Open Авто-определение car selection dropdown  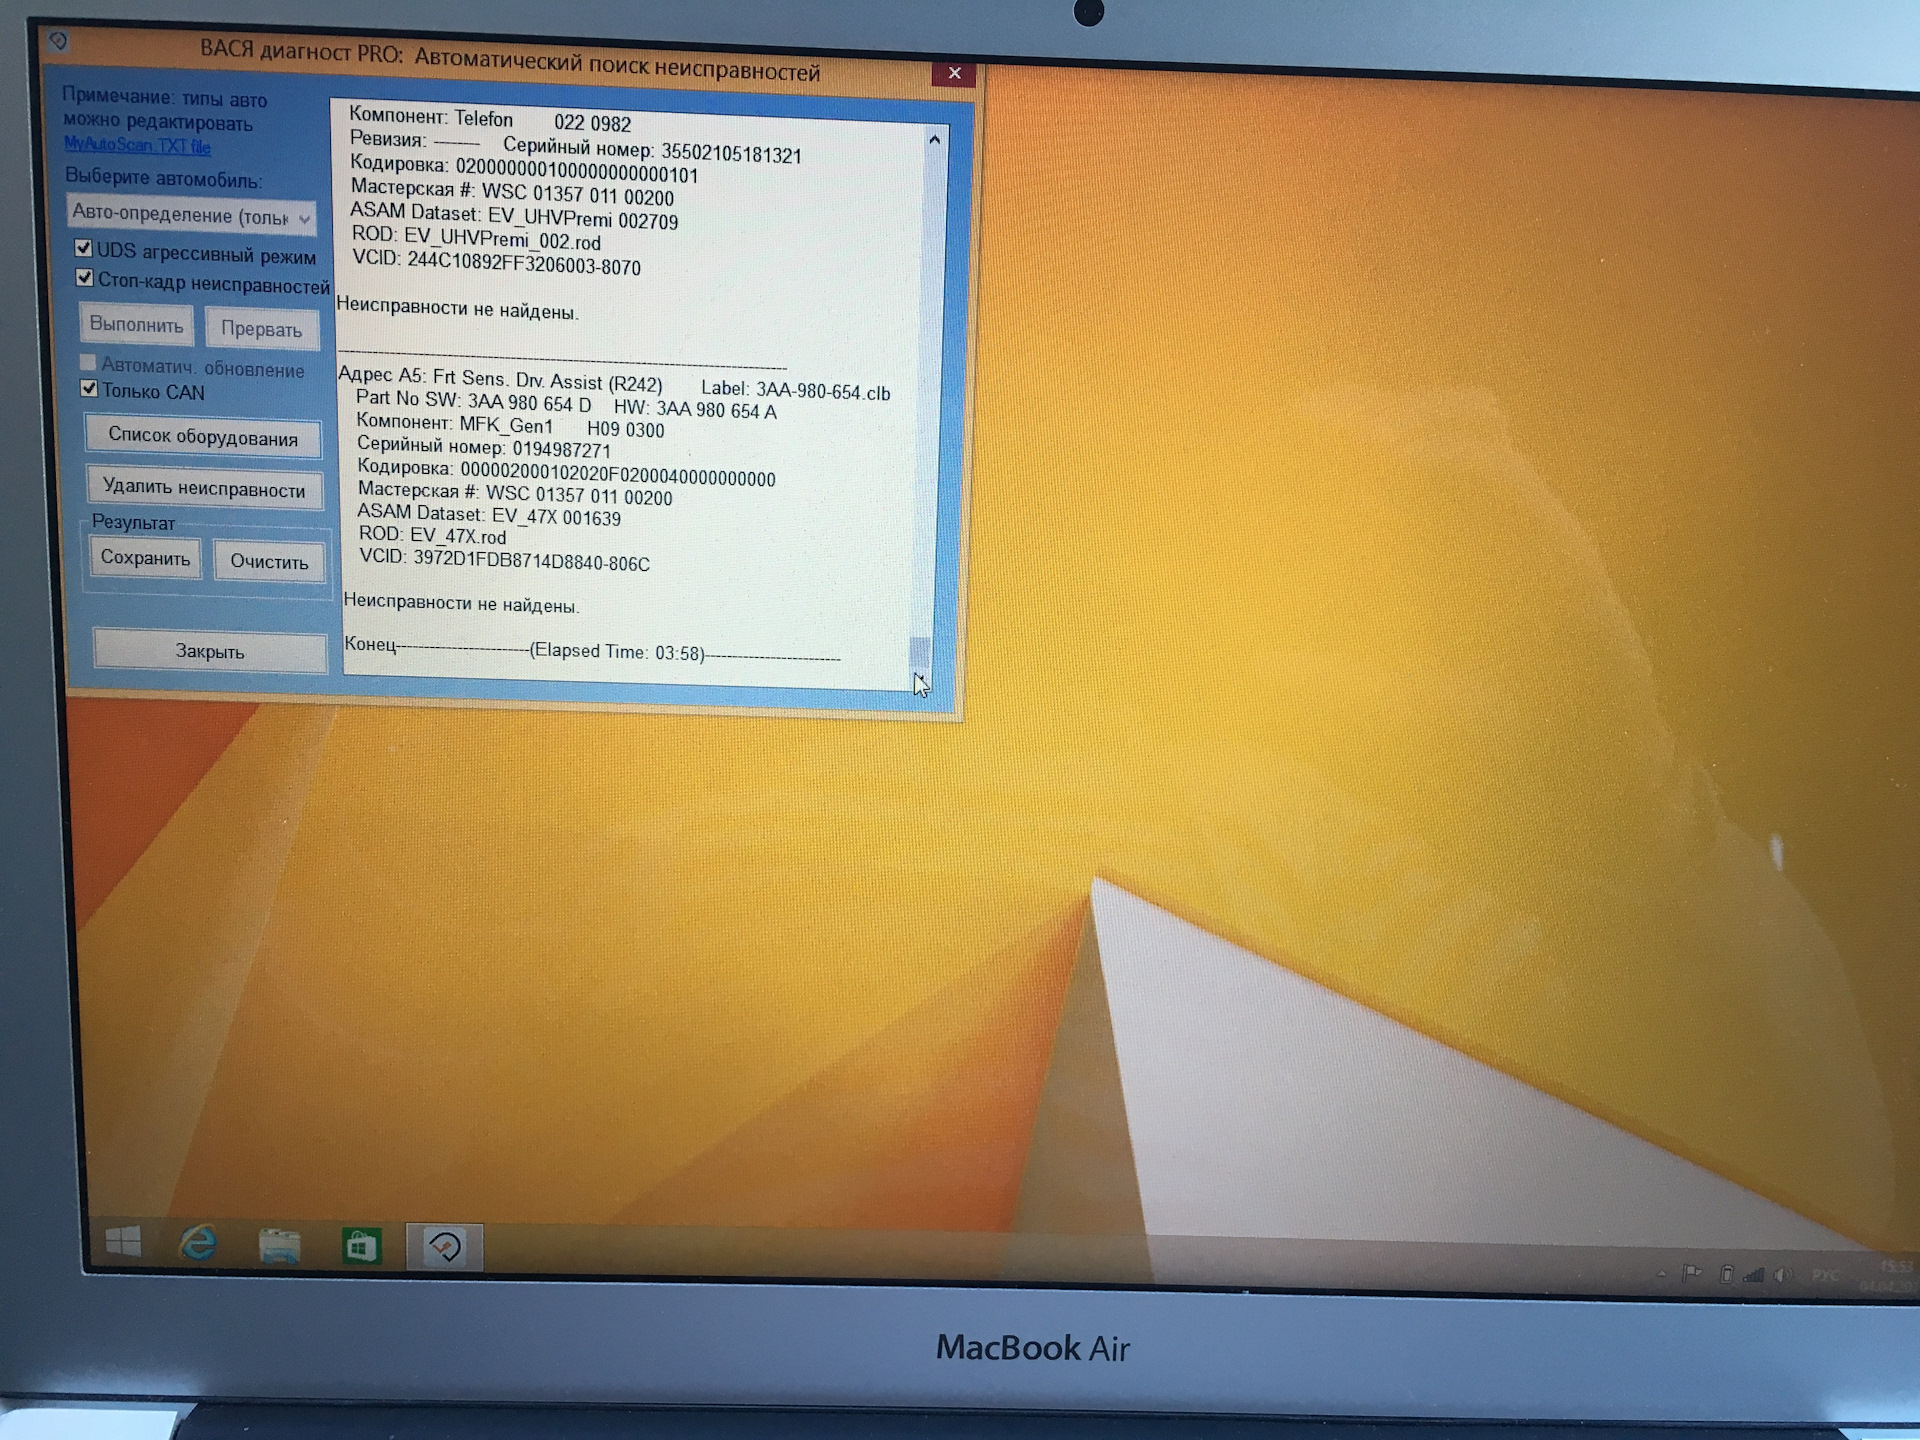[191, 215]
